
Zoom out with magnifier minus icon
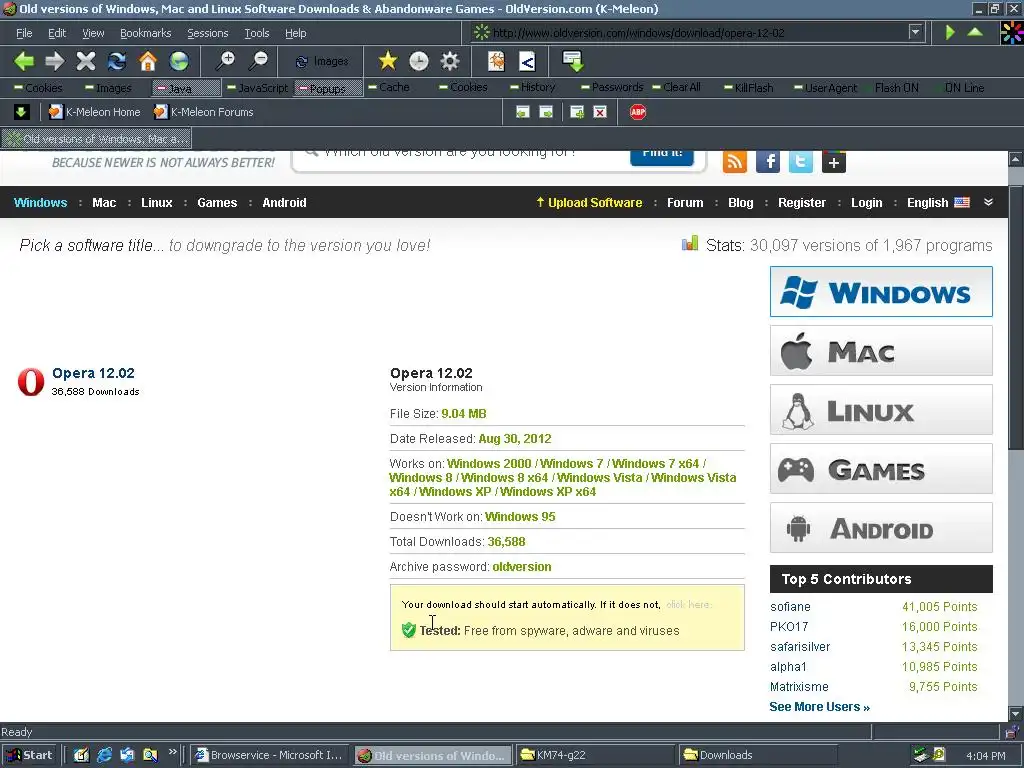tap(259, 61)
